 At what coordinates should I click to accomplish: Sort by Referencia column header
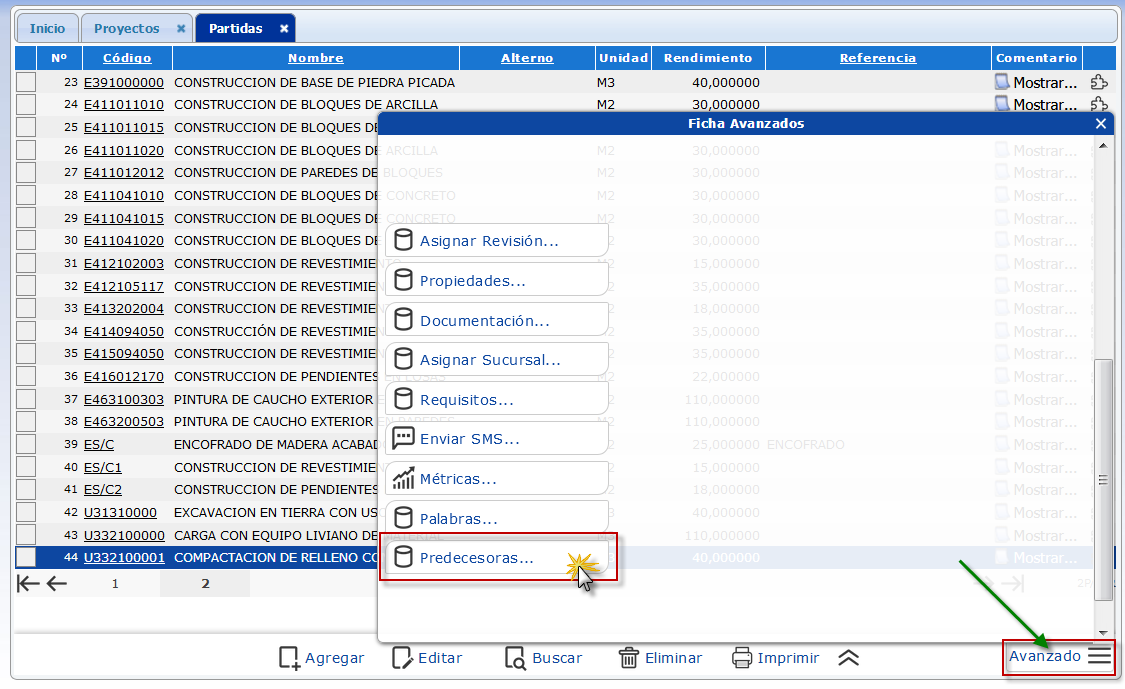click(x=878, y=58)
